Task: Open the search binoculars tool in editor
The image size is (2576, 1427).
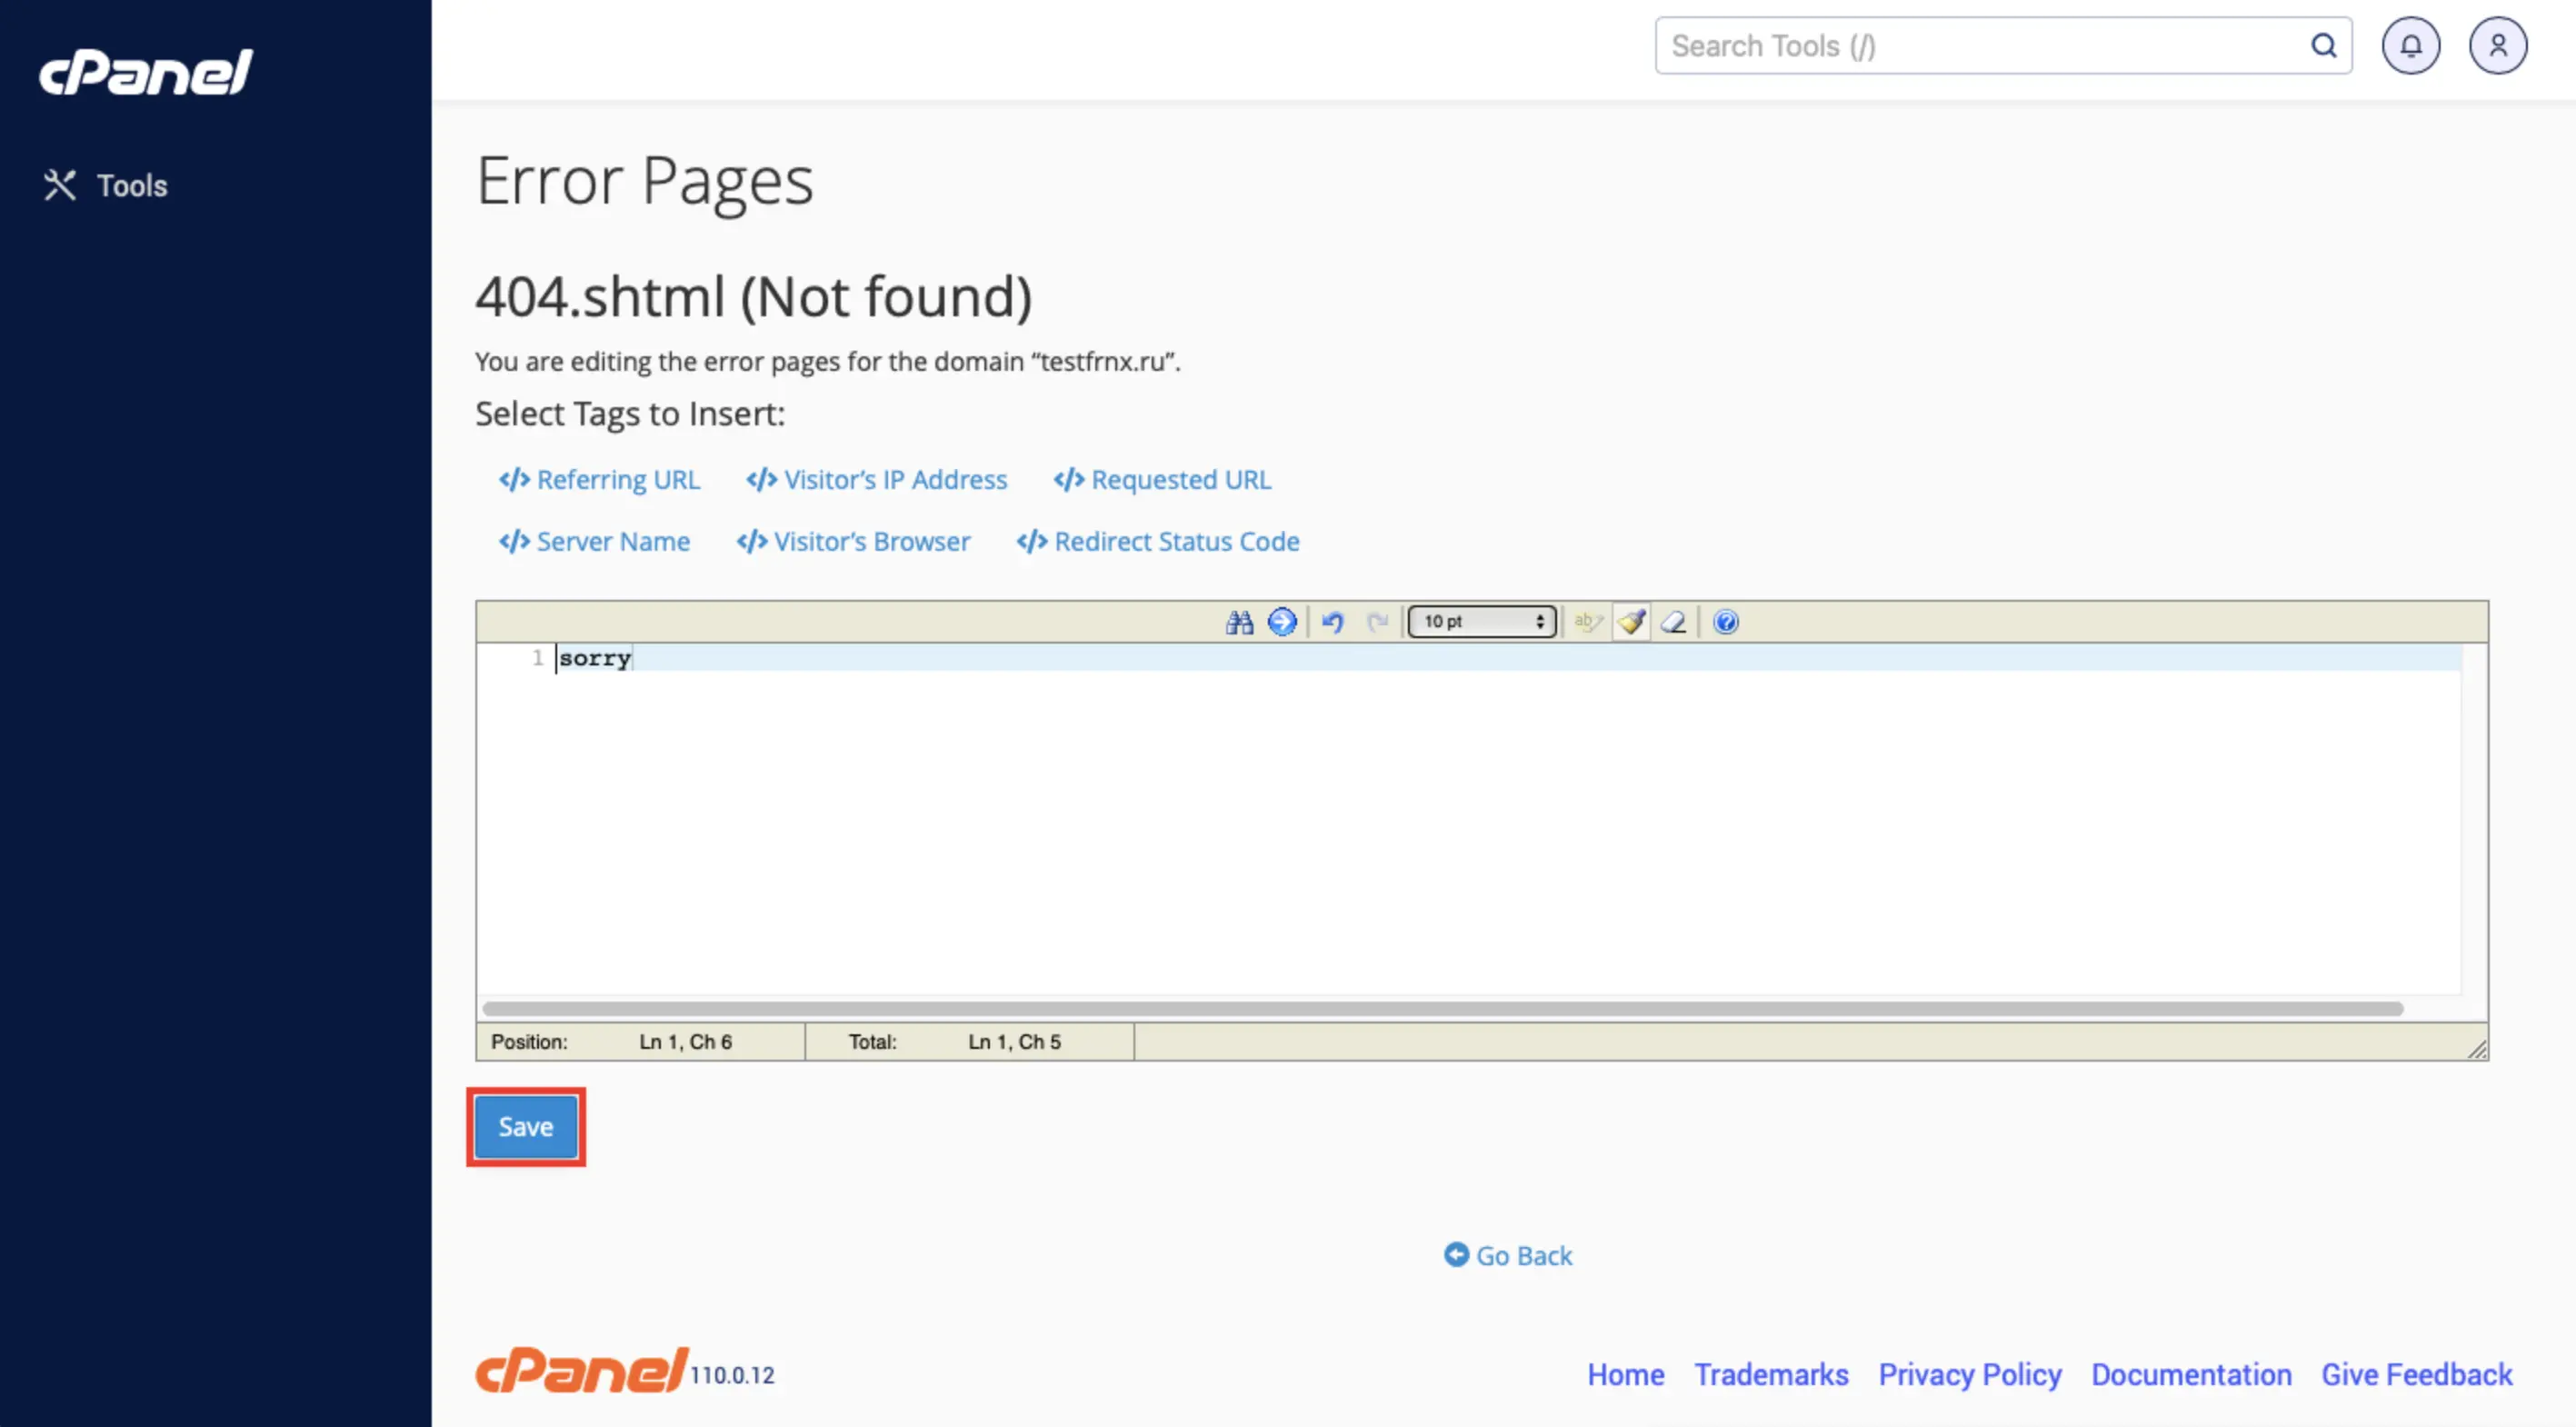Action: (1239, 622)
